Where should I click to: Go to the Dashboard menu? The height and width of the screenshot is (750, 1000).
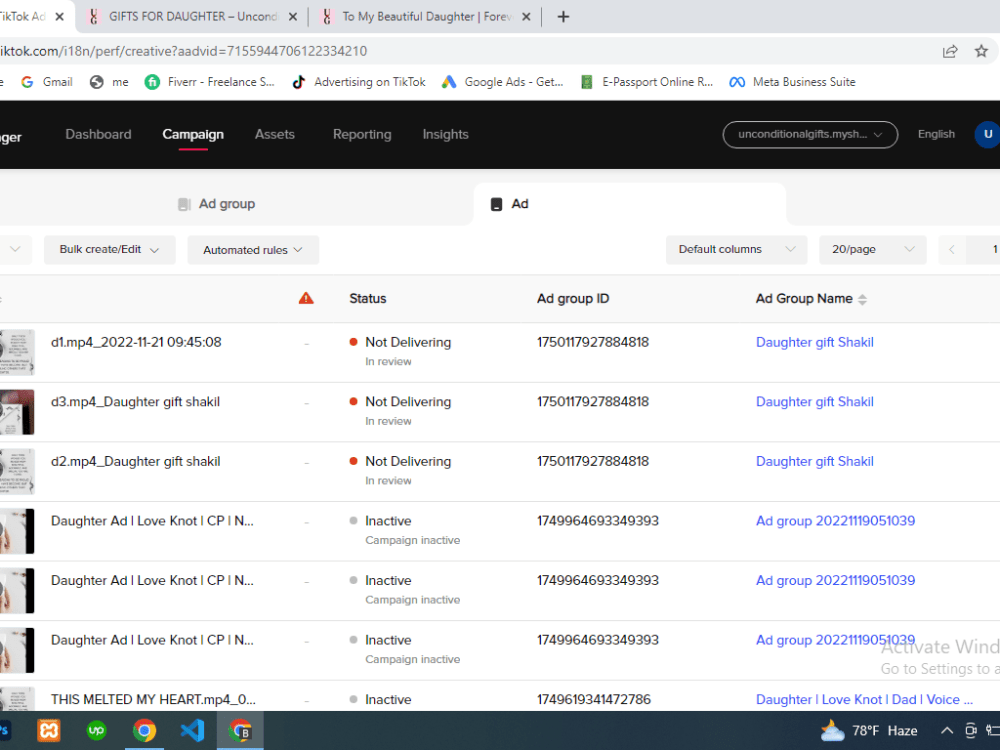[98, 134]
